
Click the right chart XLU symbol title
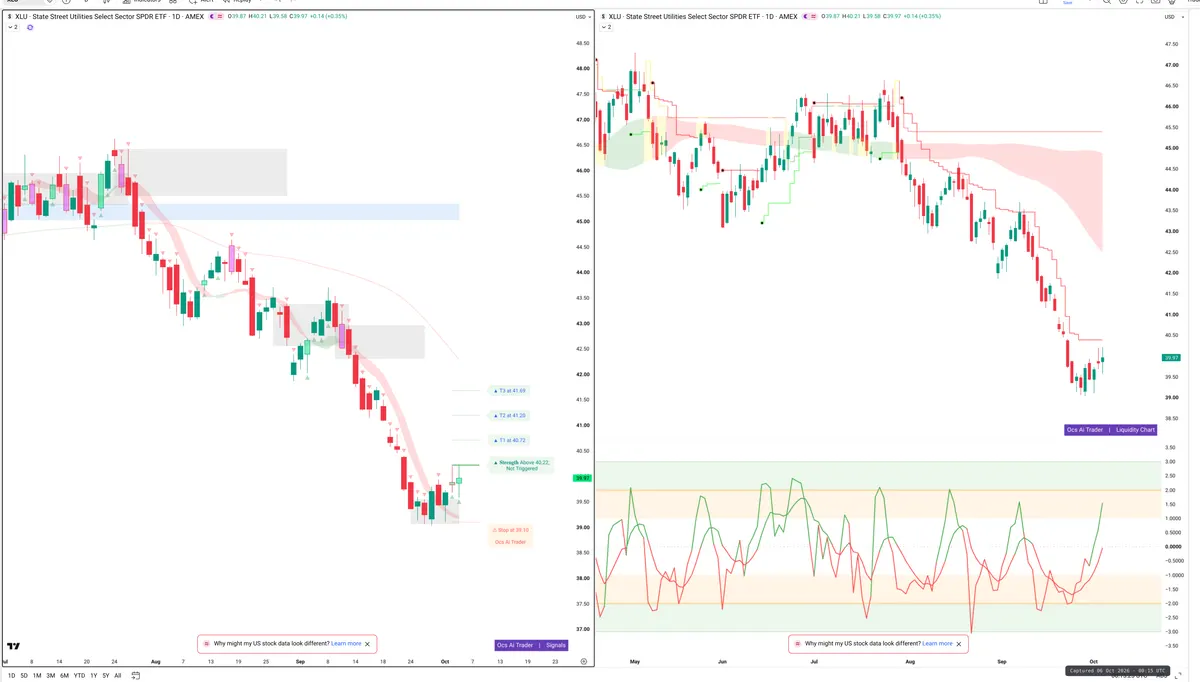704,17
